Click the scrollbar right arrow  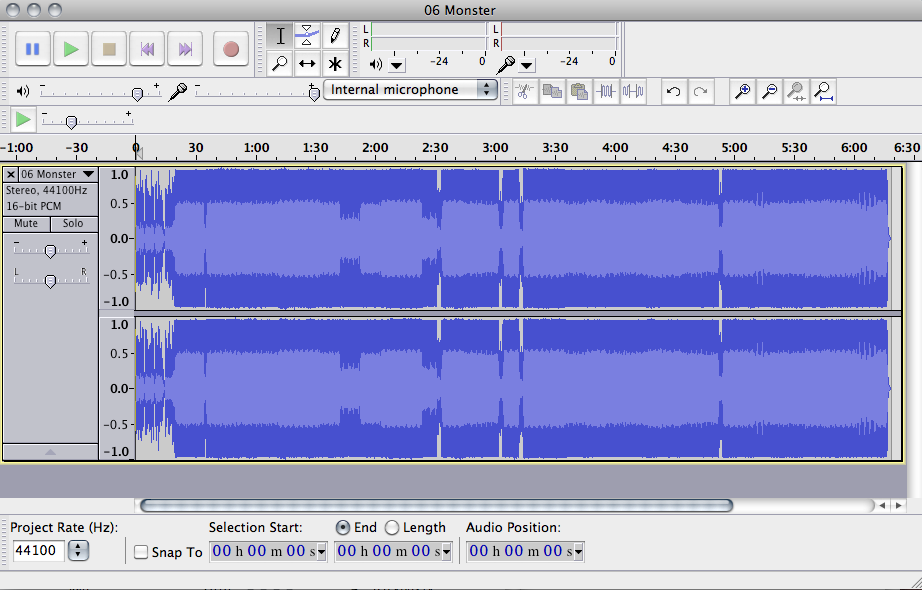(898, 505)
